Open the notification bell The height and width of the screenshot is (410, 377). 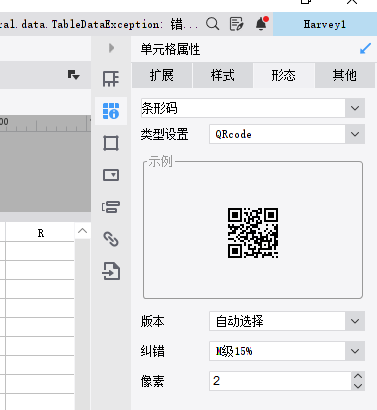261,24
